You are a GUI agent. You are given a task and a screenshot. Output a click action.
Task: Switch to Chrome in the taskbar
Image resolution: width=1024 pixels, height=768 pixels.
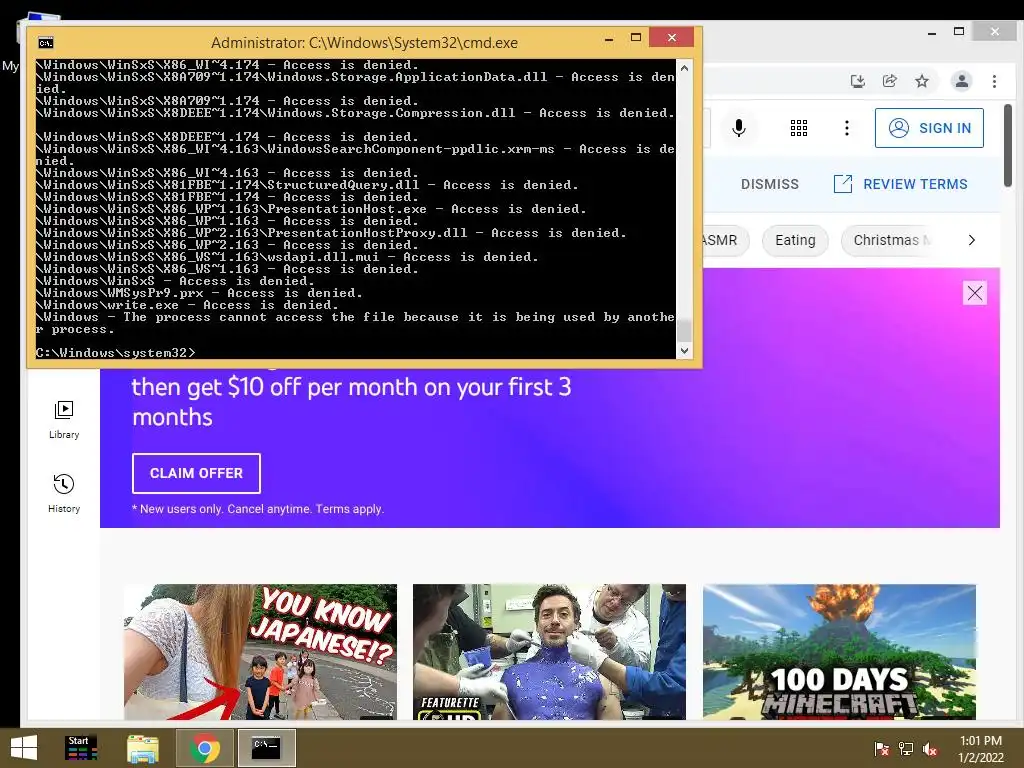point(204,748)
